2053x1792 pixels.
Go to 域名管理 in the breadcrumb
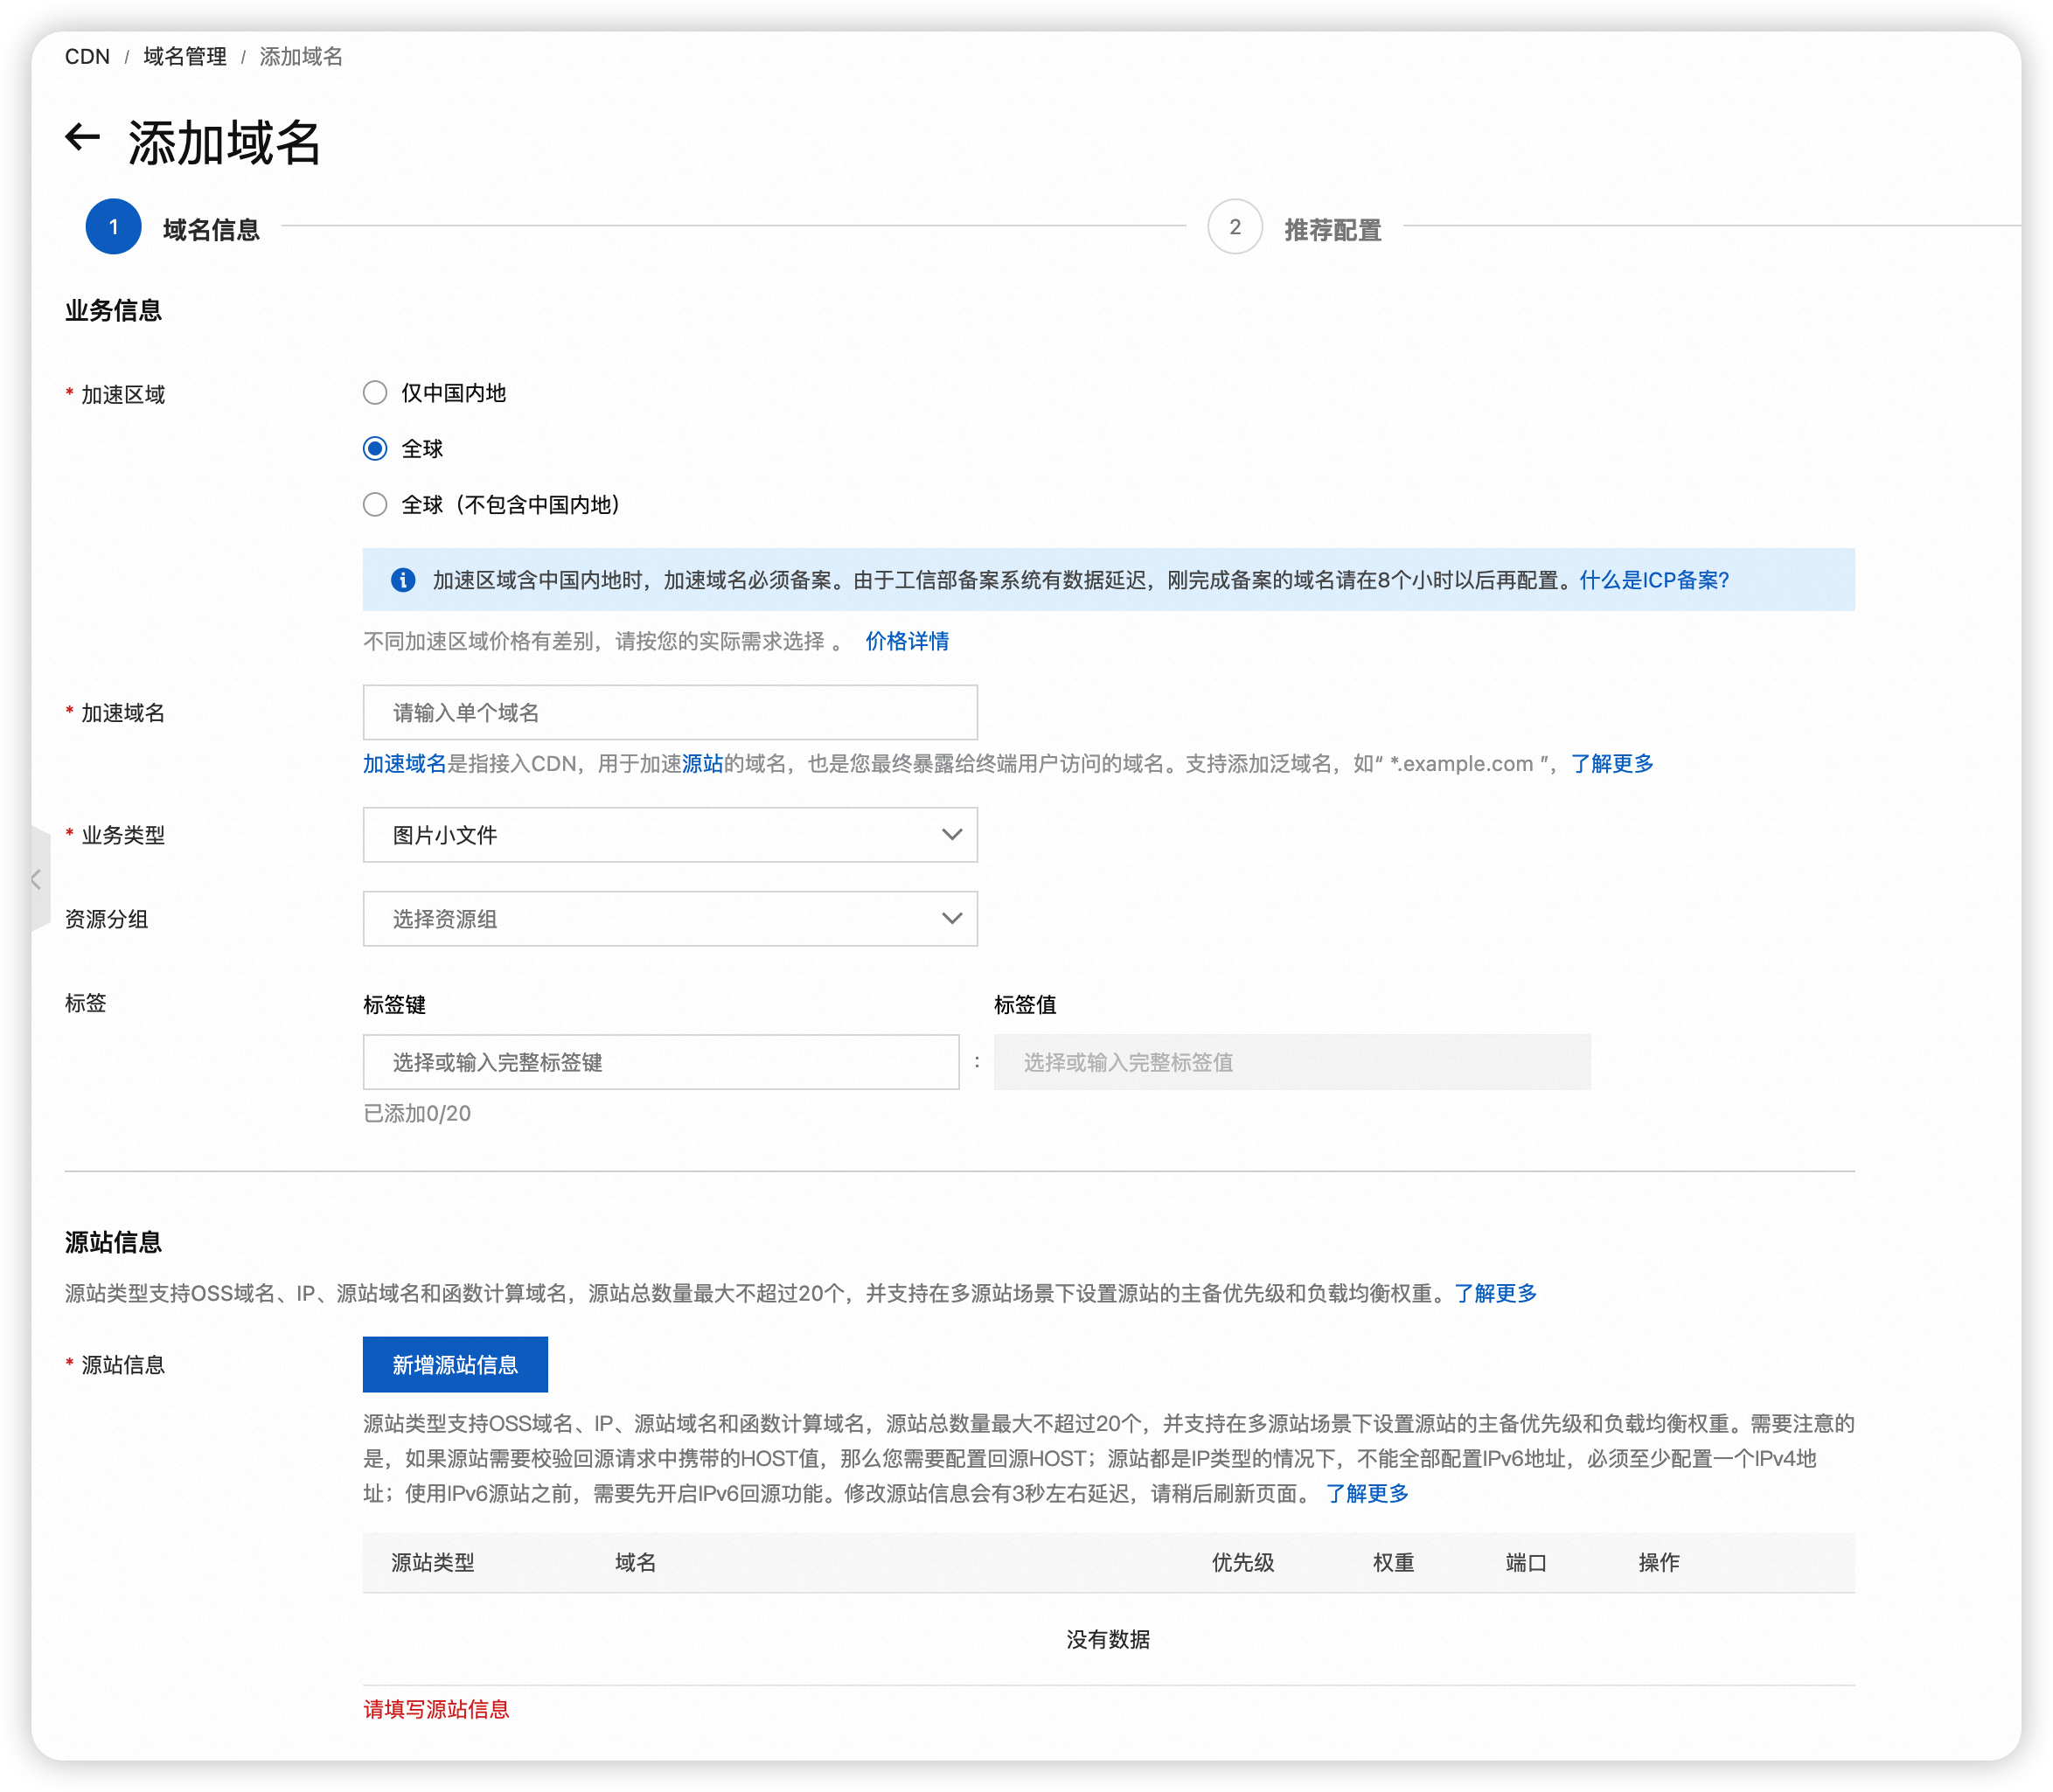(185, 57)
